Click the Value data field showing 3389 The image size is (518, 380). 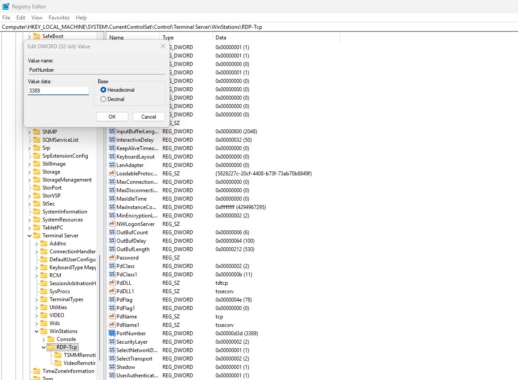point(58,90)
